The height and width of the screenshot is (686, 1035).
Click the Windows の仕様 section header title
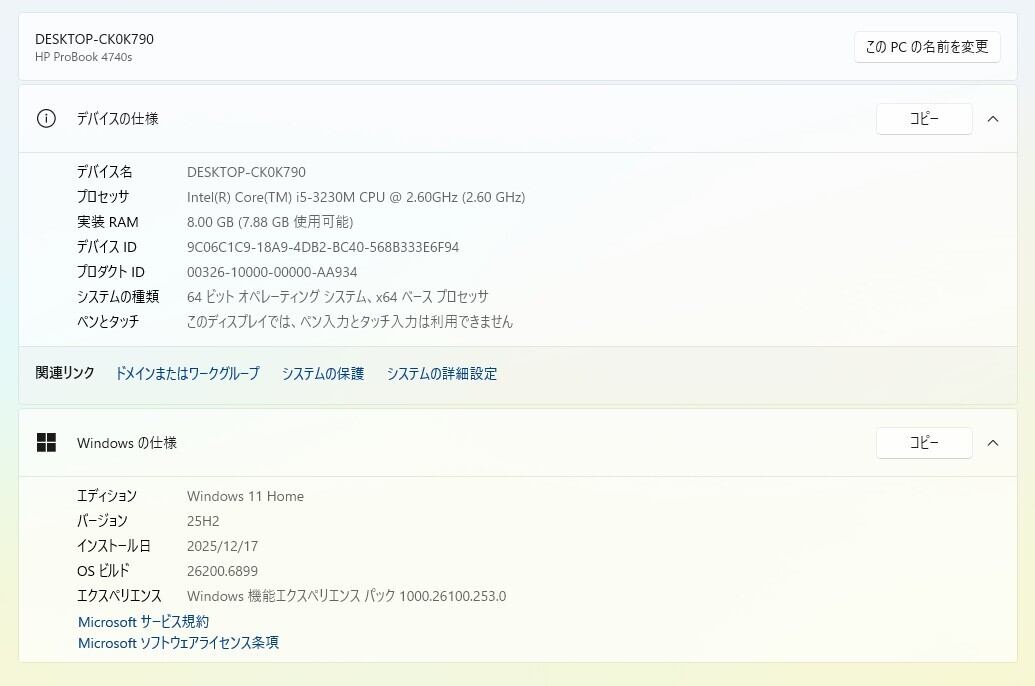(127, 443)
